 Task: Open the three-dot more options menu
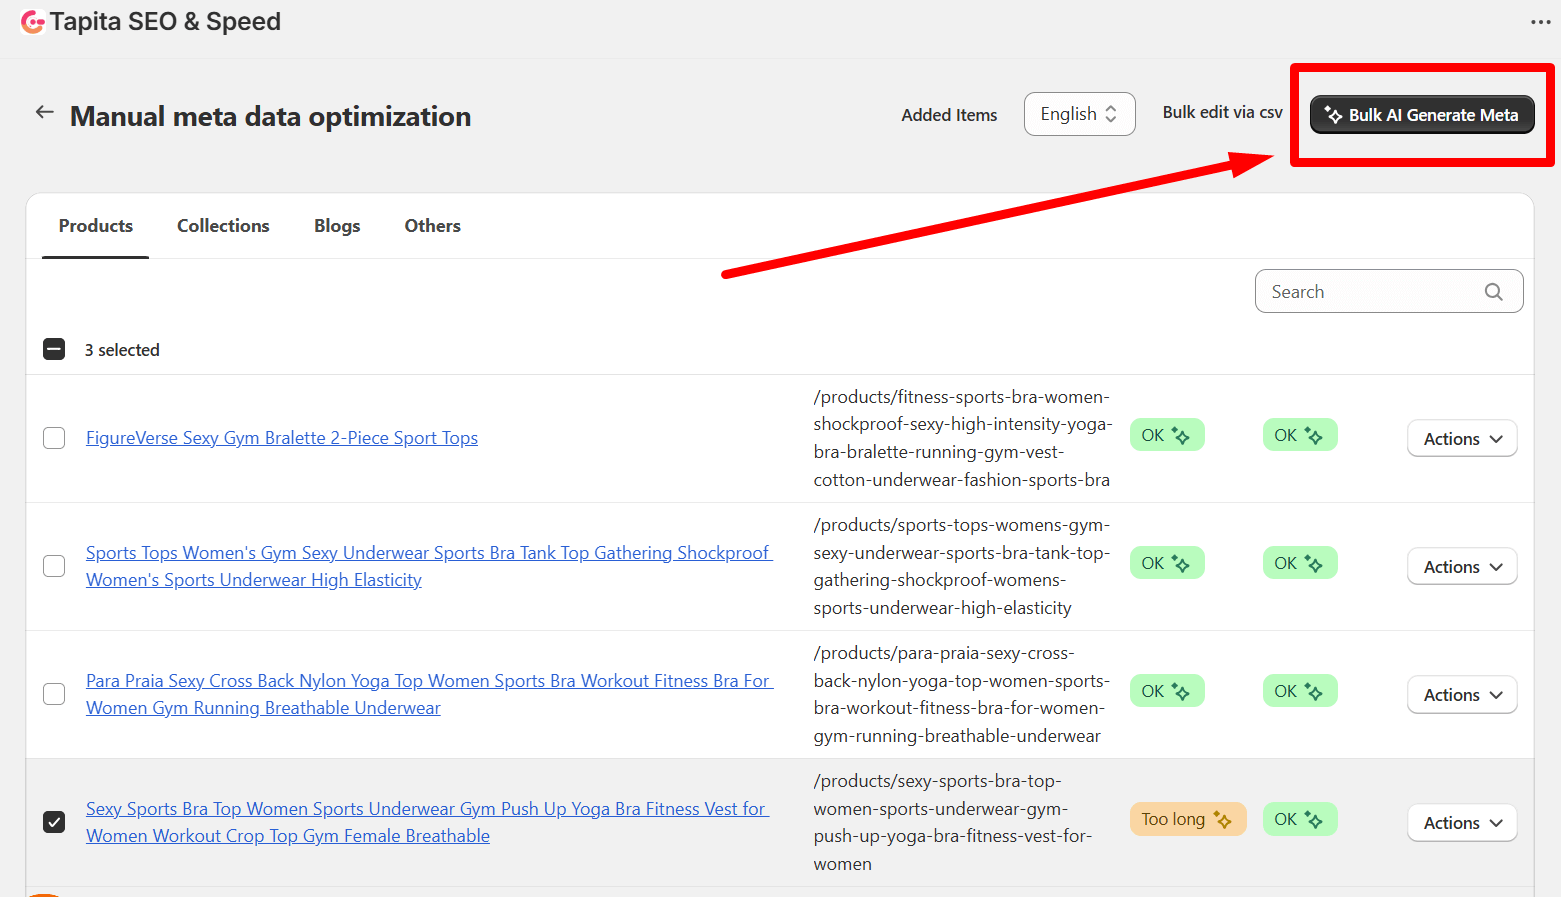point(1540,22)
